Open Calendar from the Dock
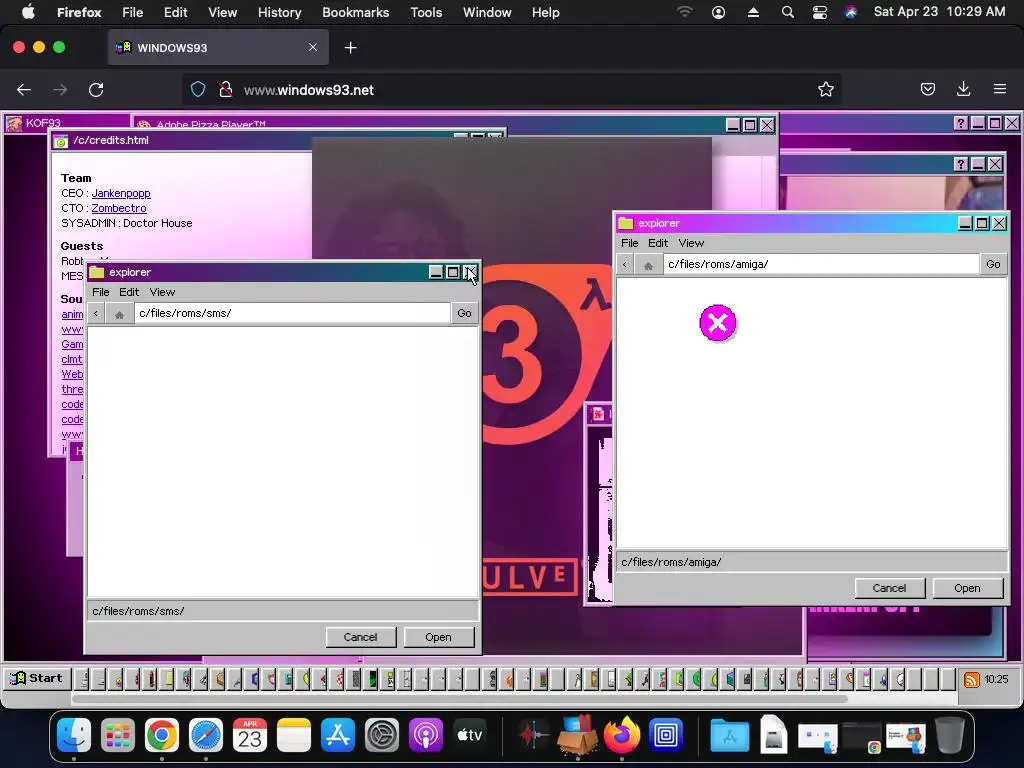The width and height of the screenshot is (1024, 768). tap(249, 736)
